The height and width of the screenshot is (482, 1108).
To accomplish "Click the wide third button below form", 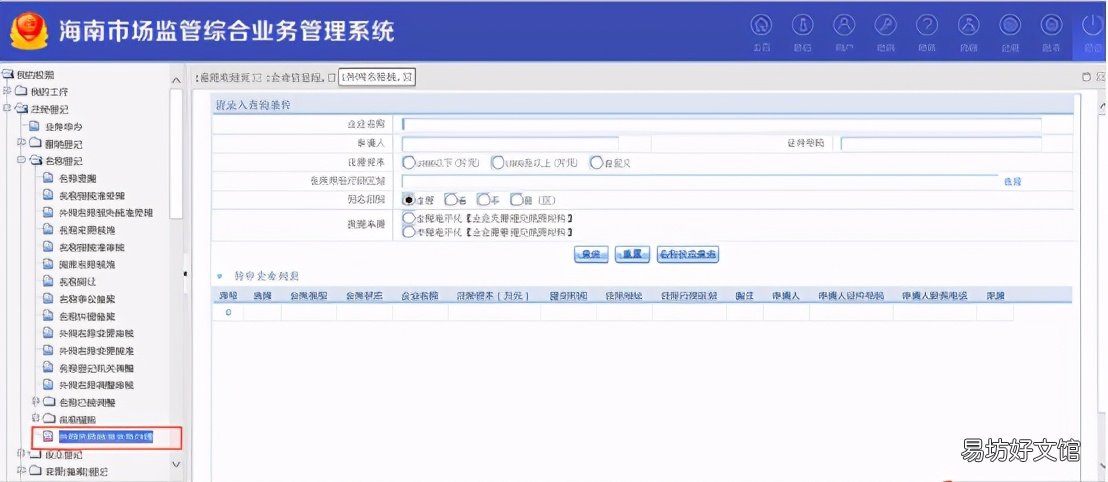I will click(x=688, y=254).
